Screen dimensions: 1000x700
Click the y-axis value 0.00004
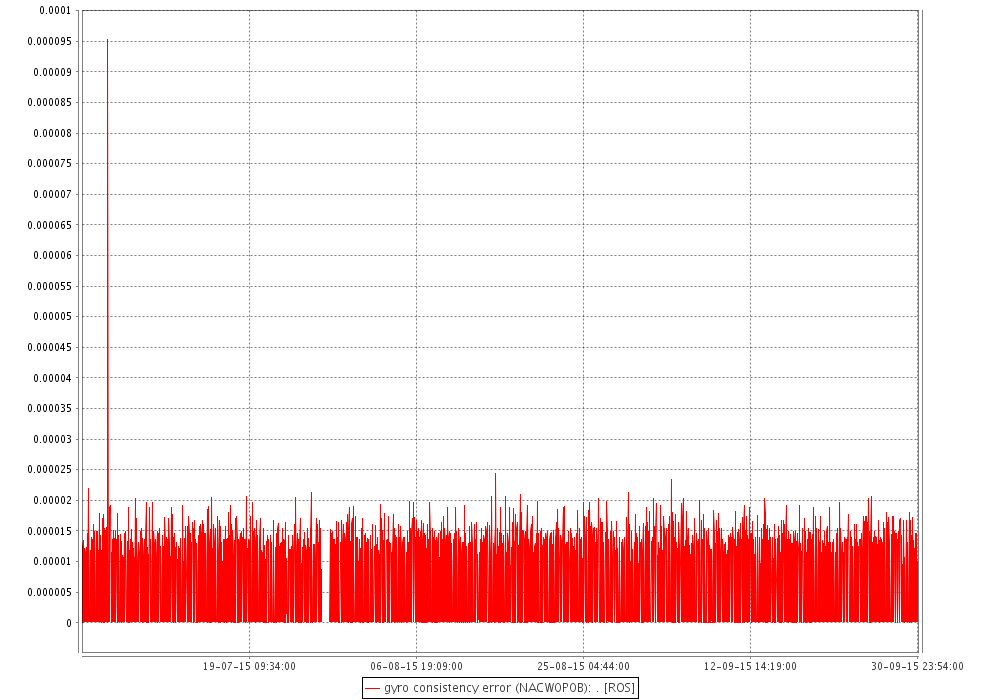[x=52, y=378]
